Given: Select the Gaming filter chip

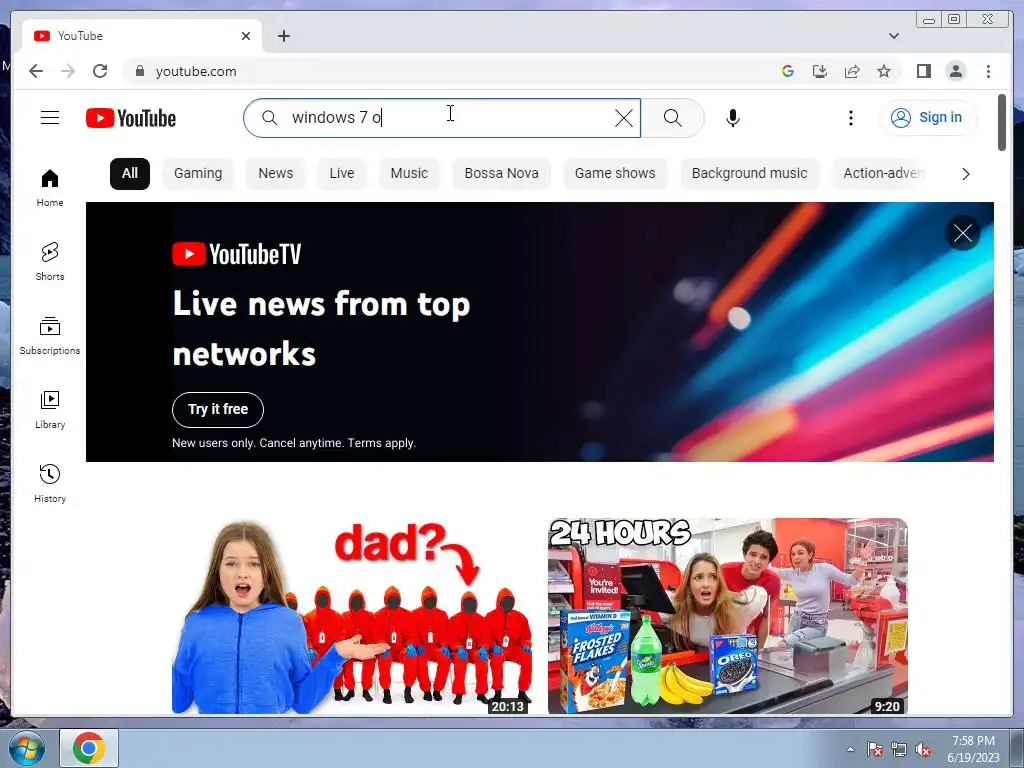Looking at the screenshot, I should coord(198,174).
